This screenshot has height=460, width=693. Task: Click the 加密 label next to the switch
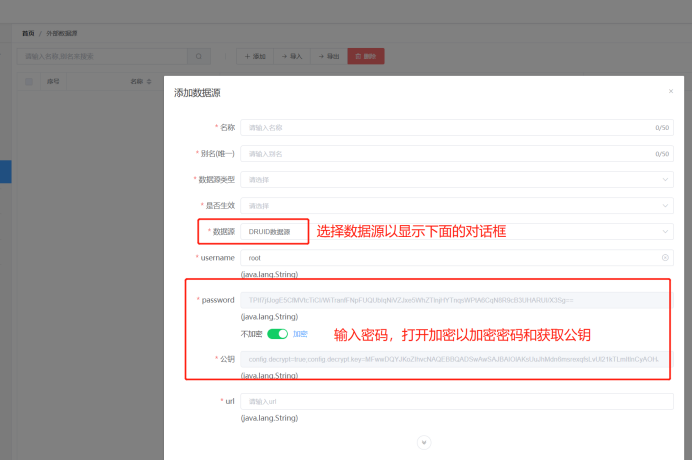coord(300,334)
